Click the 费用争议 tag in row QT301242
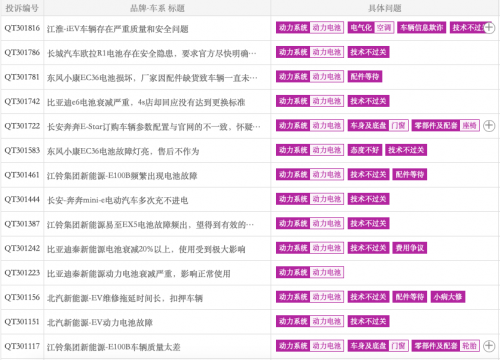This screenshot has width=500, height=360. point(410,248)
